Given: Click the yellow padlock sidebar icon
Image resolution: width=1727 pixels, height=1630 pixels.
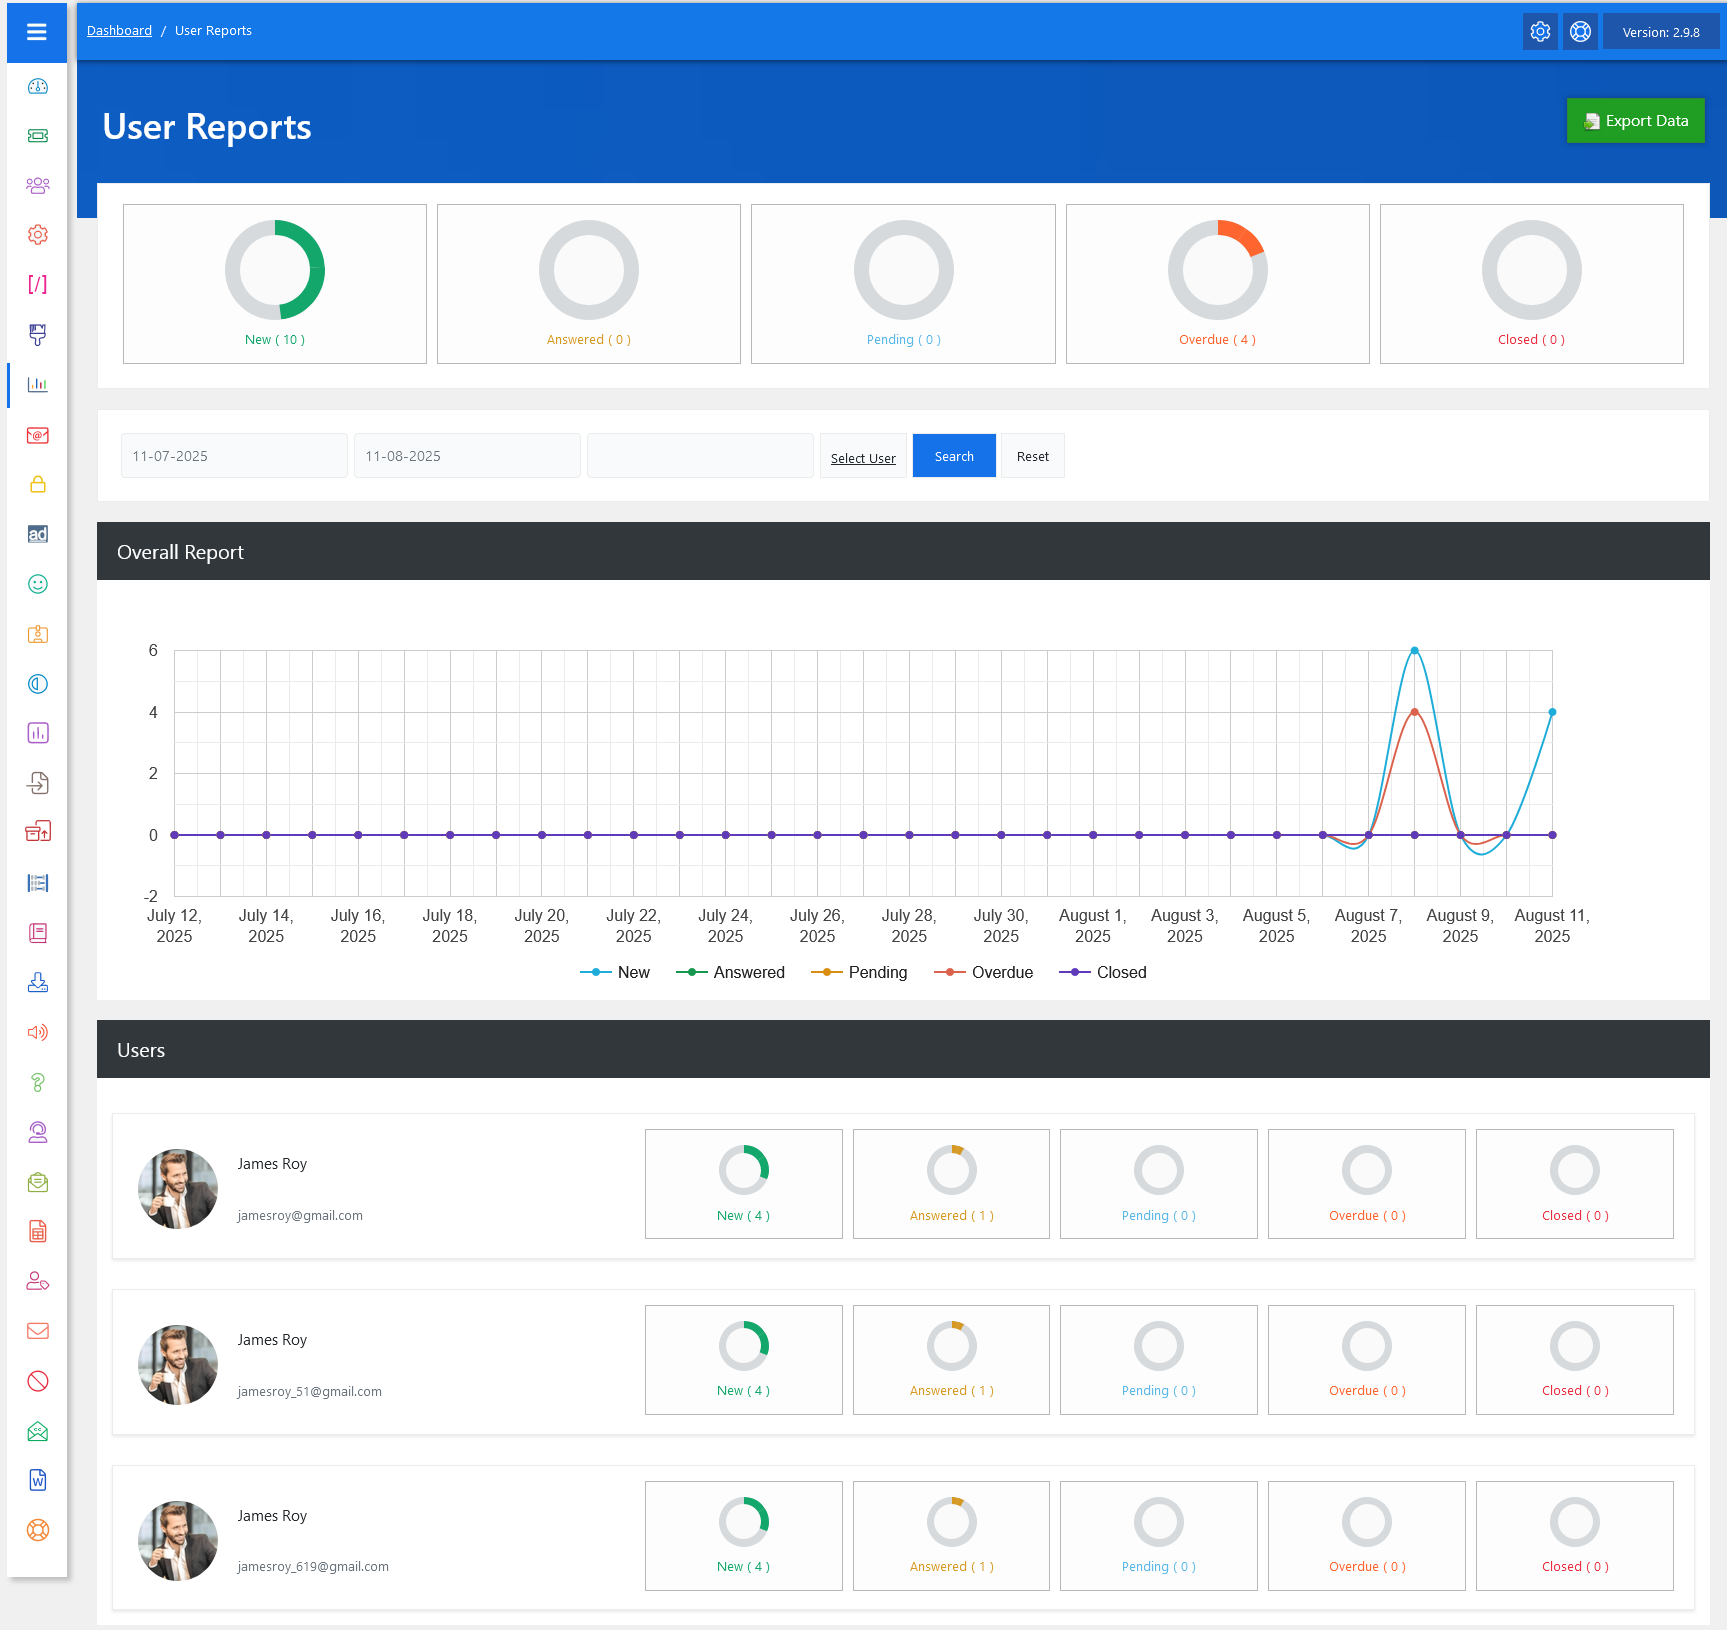Looking at the screenshot, I should (38, 484).
